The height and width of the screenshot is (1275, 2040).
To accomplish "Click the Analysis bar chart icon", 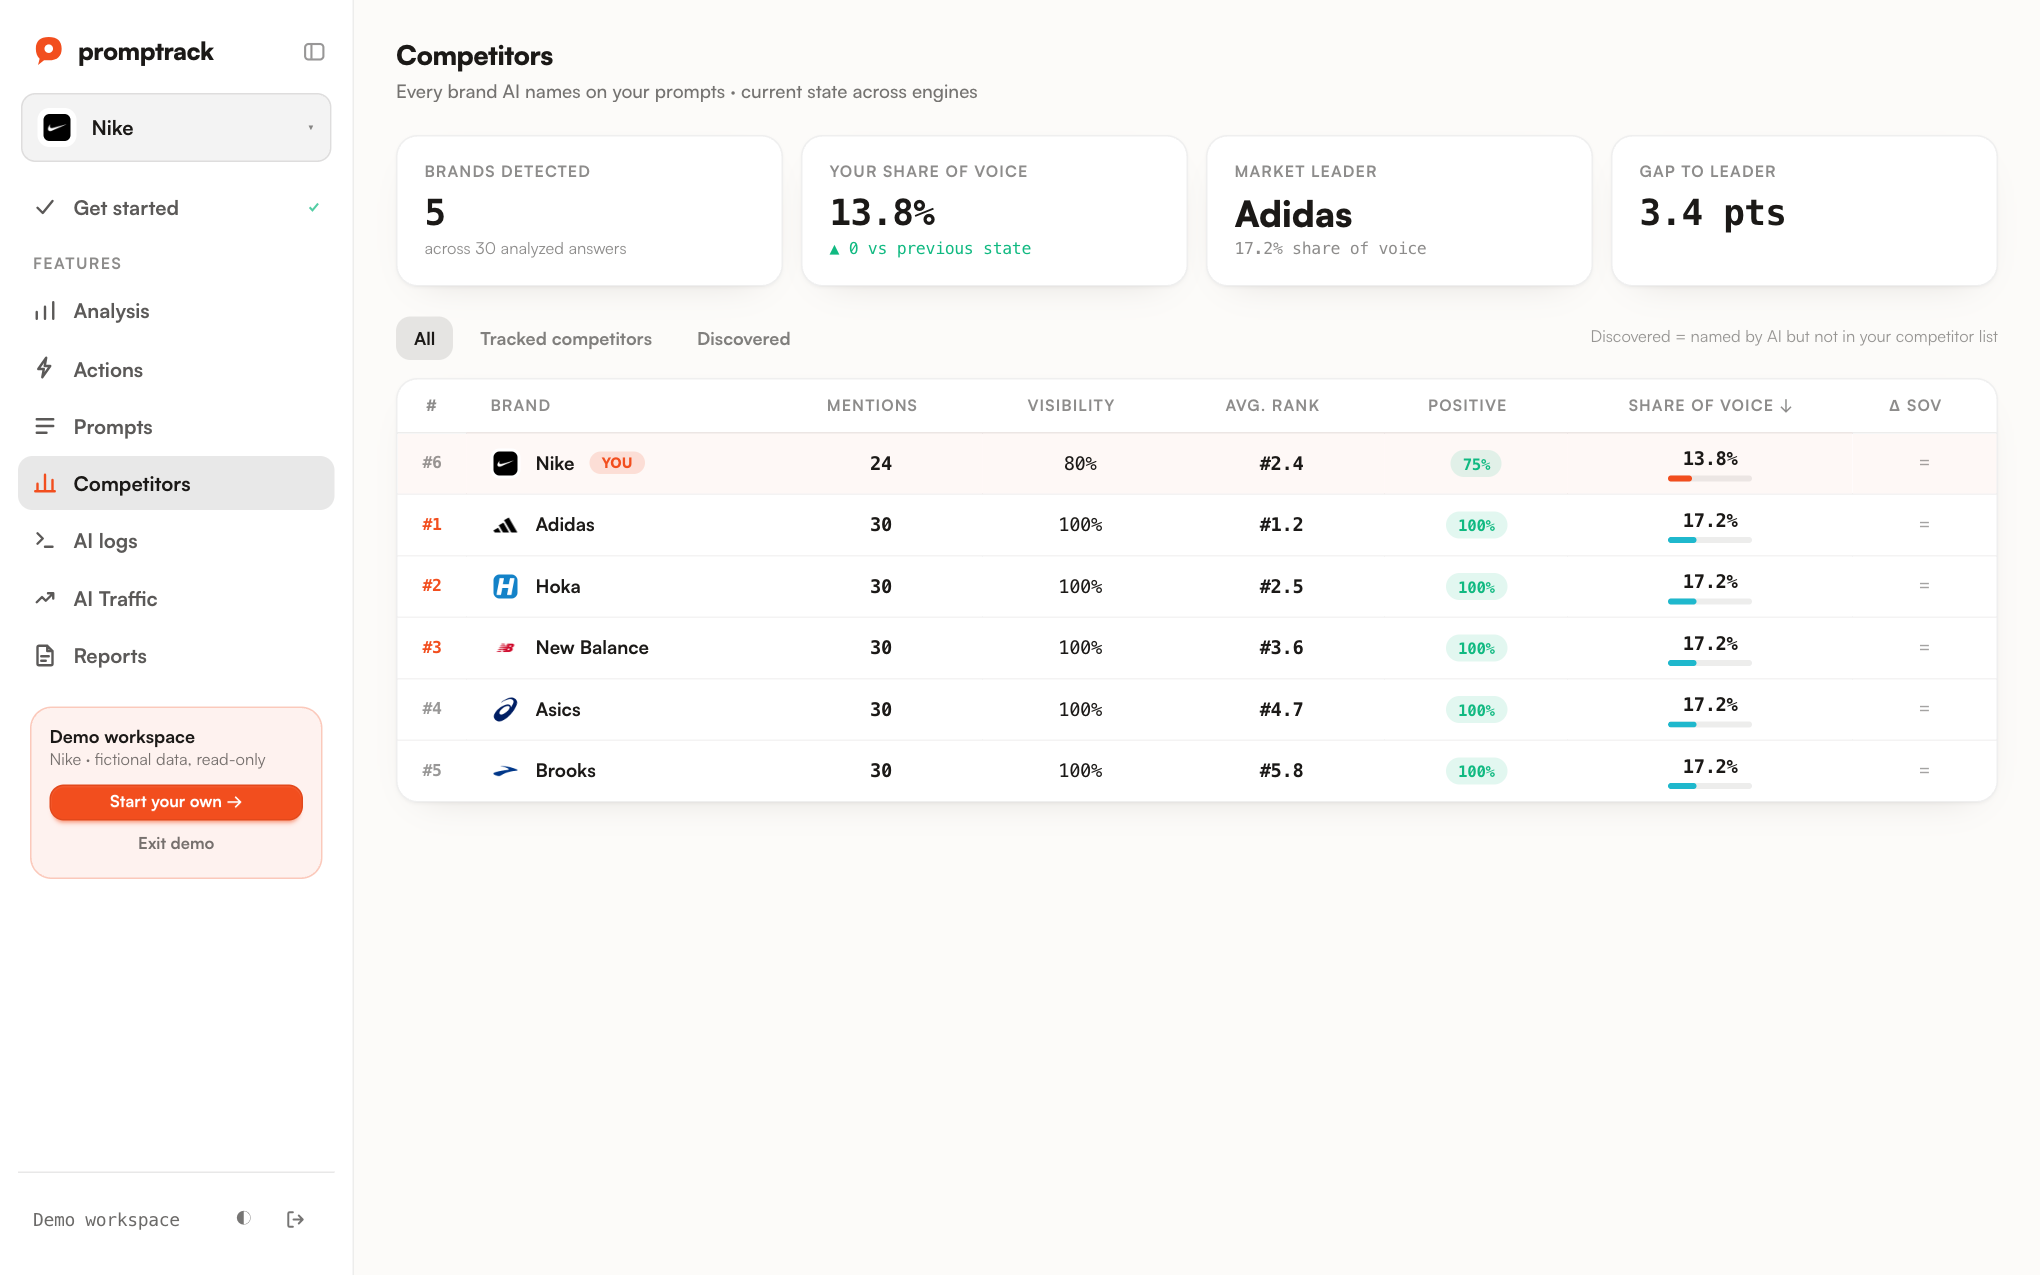I will [45, 311].
